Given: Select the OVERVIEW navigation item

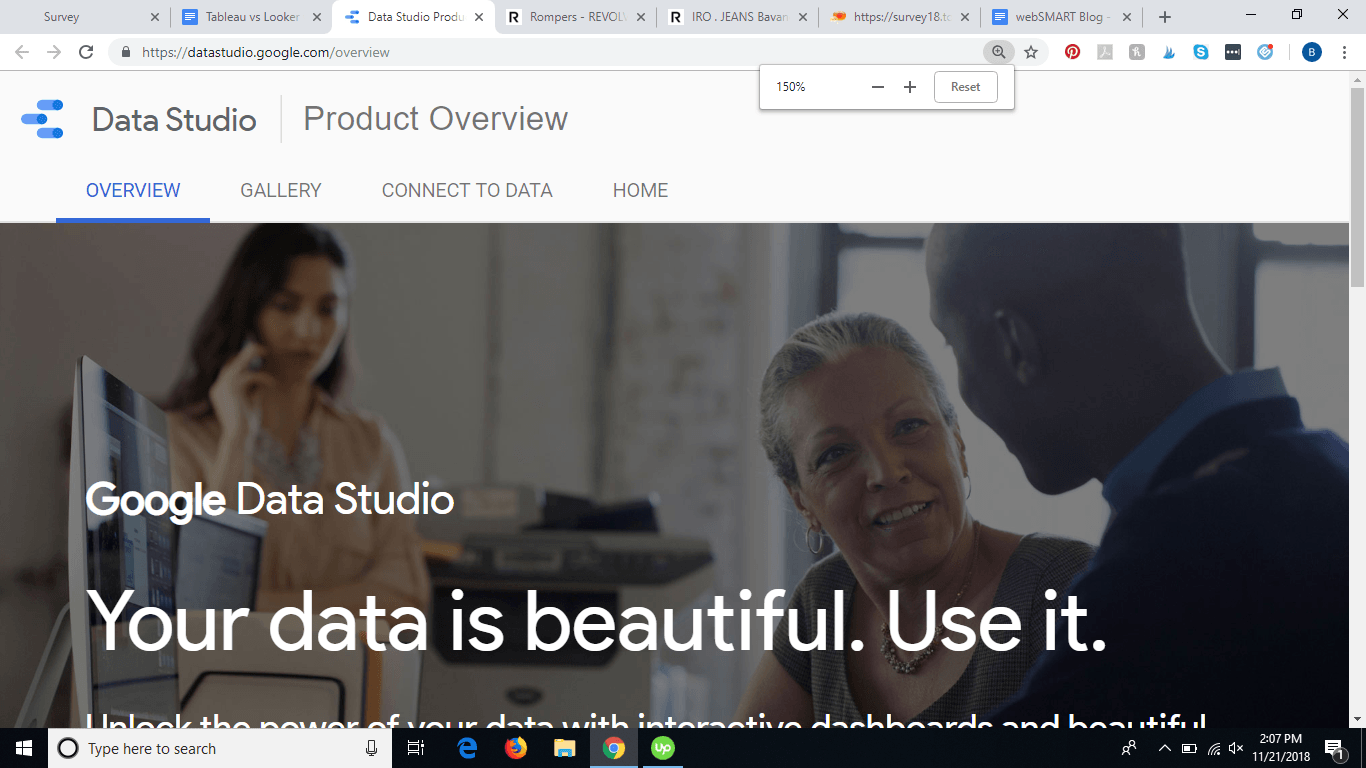Looking at the screenshot, I should point(133,190).
